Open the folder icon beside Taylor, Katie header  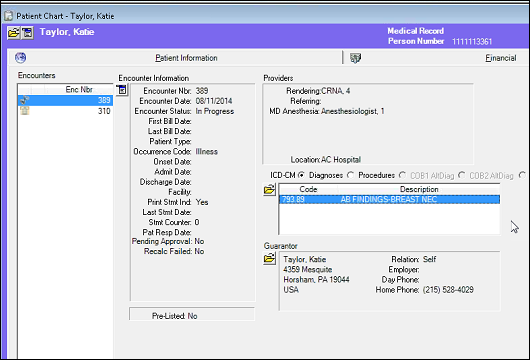coord(14,33)
